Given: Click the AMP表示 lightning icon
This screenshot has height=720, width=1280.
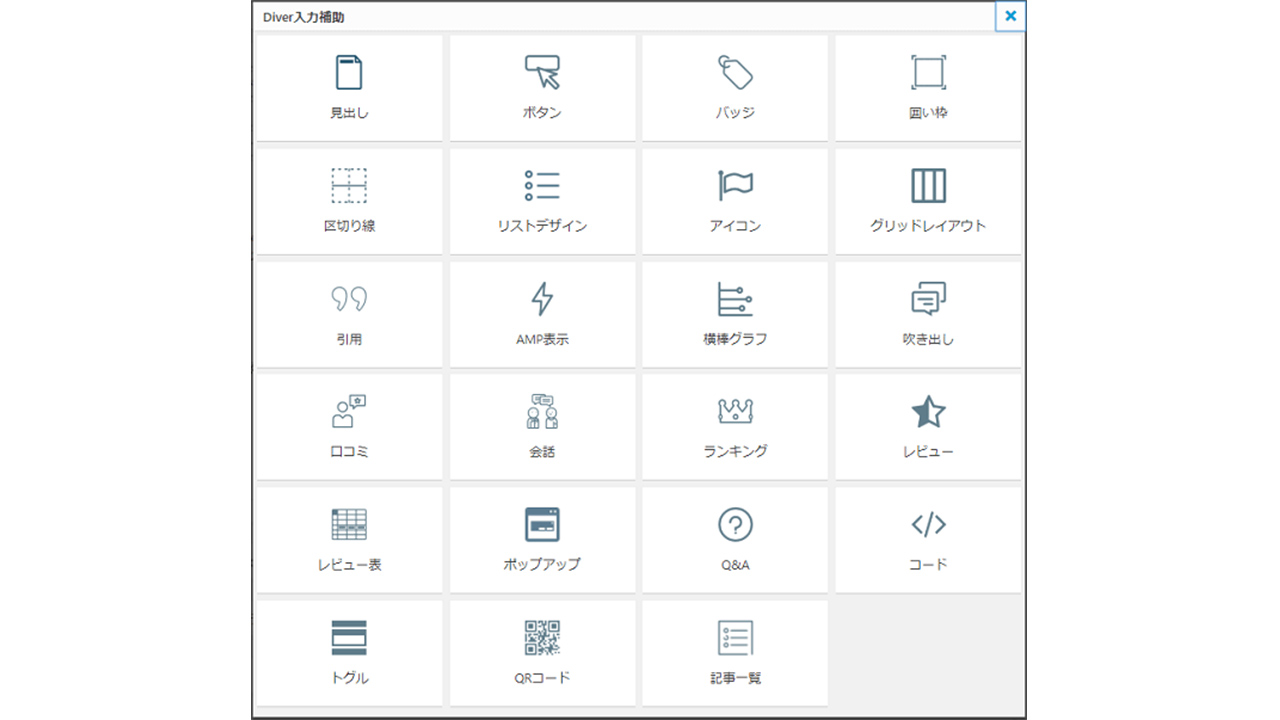Looking at the screenshot, I should click(542, 299).
